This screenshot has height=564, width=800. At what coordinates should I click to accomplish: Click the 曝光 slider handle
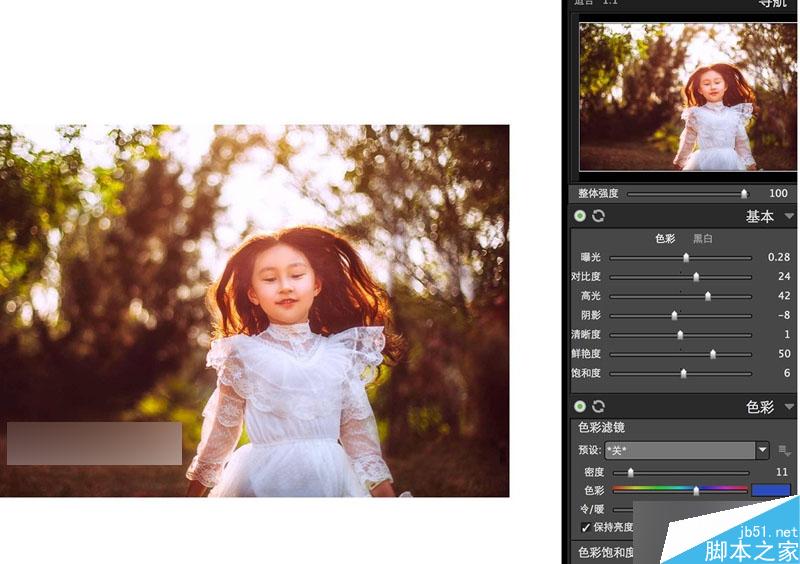[686, 258]
